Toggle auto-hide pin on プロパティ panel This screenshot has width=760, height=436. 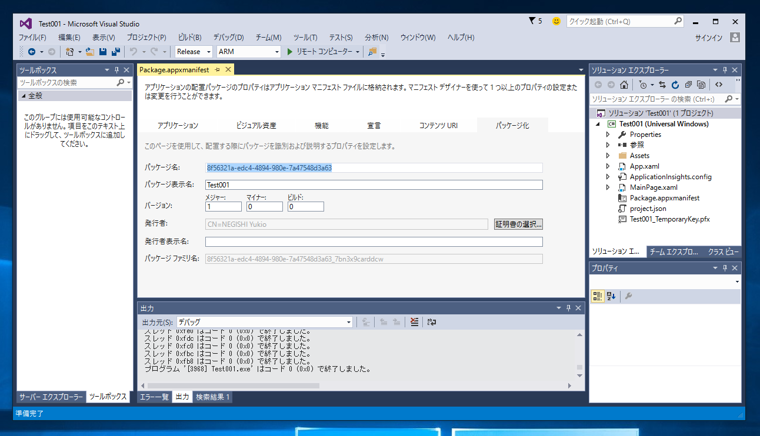point(725,268)
